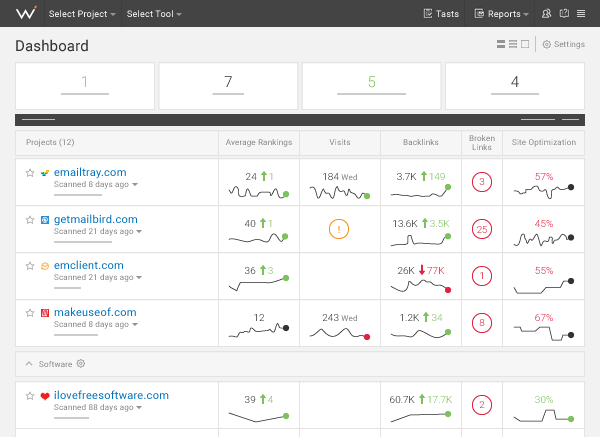Switch to large rows view

click(x=501, y=44)
